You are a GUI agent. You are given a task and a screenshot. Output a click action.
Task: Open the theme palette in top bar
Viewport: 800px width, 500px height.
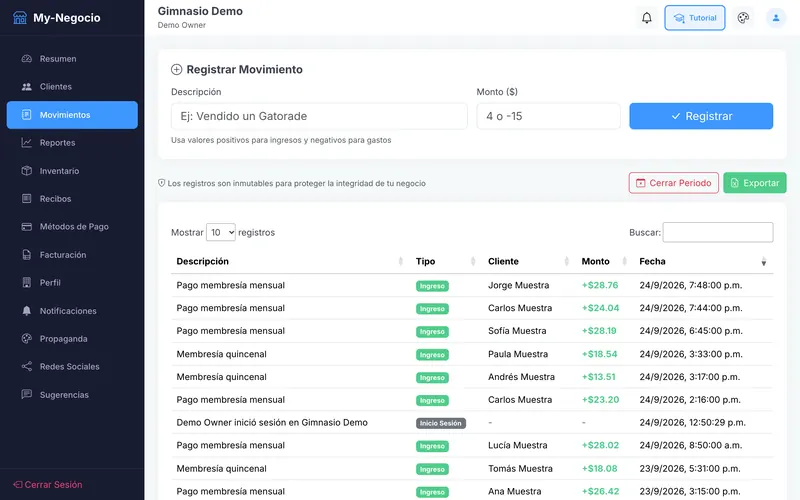[743, 18]
